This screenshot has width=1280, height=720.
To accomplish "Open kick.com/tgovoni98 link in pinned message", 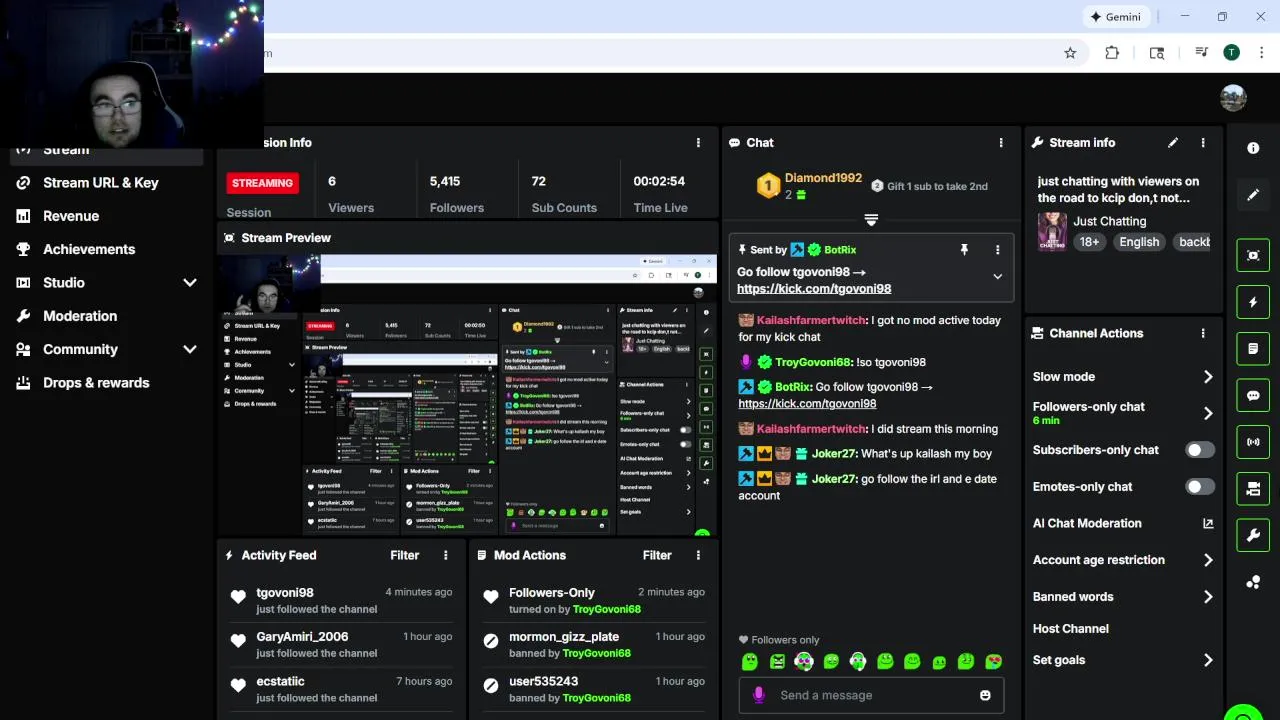I will coord(814,289).
